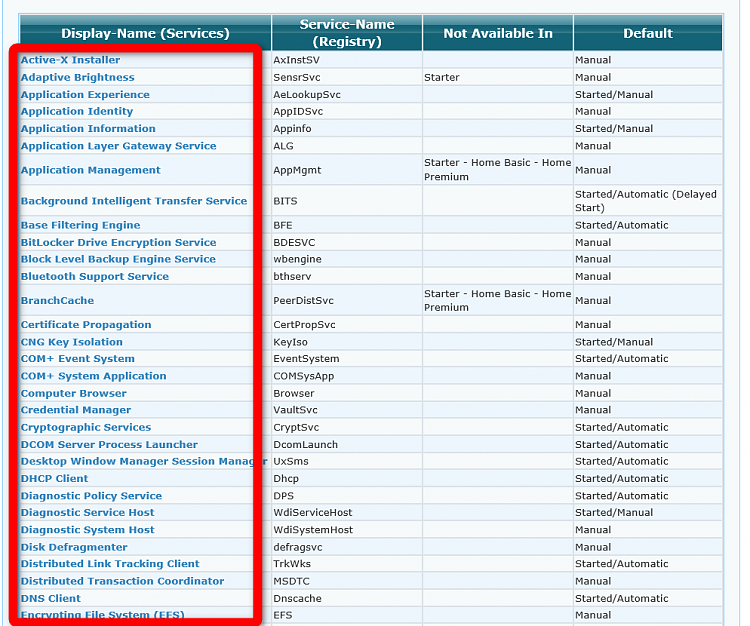Select the Bluetooth Support Service link
750x626 pixels.
(x=95, y=276)
